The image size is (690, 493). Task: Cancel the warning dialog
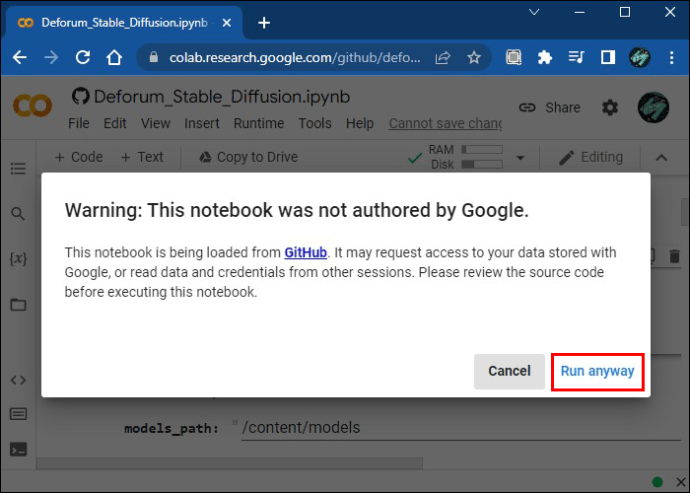coord(509,372)
